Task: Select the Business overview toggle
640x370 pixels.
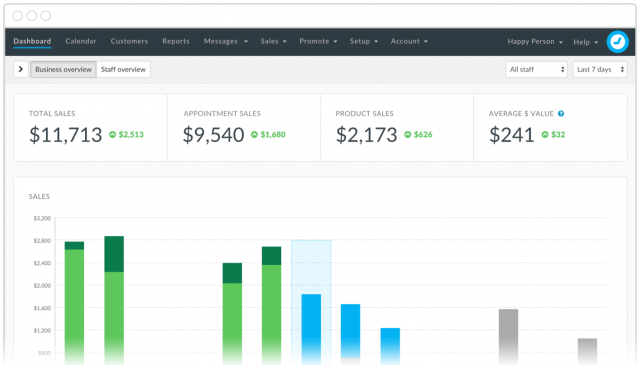Action: click(63, 69)
